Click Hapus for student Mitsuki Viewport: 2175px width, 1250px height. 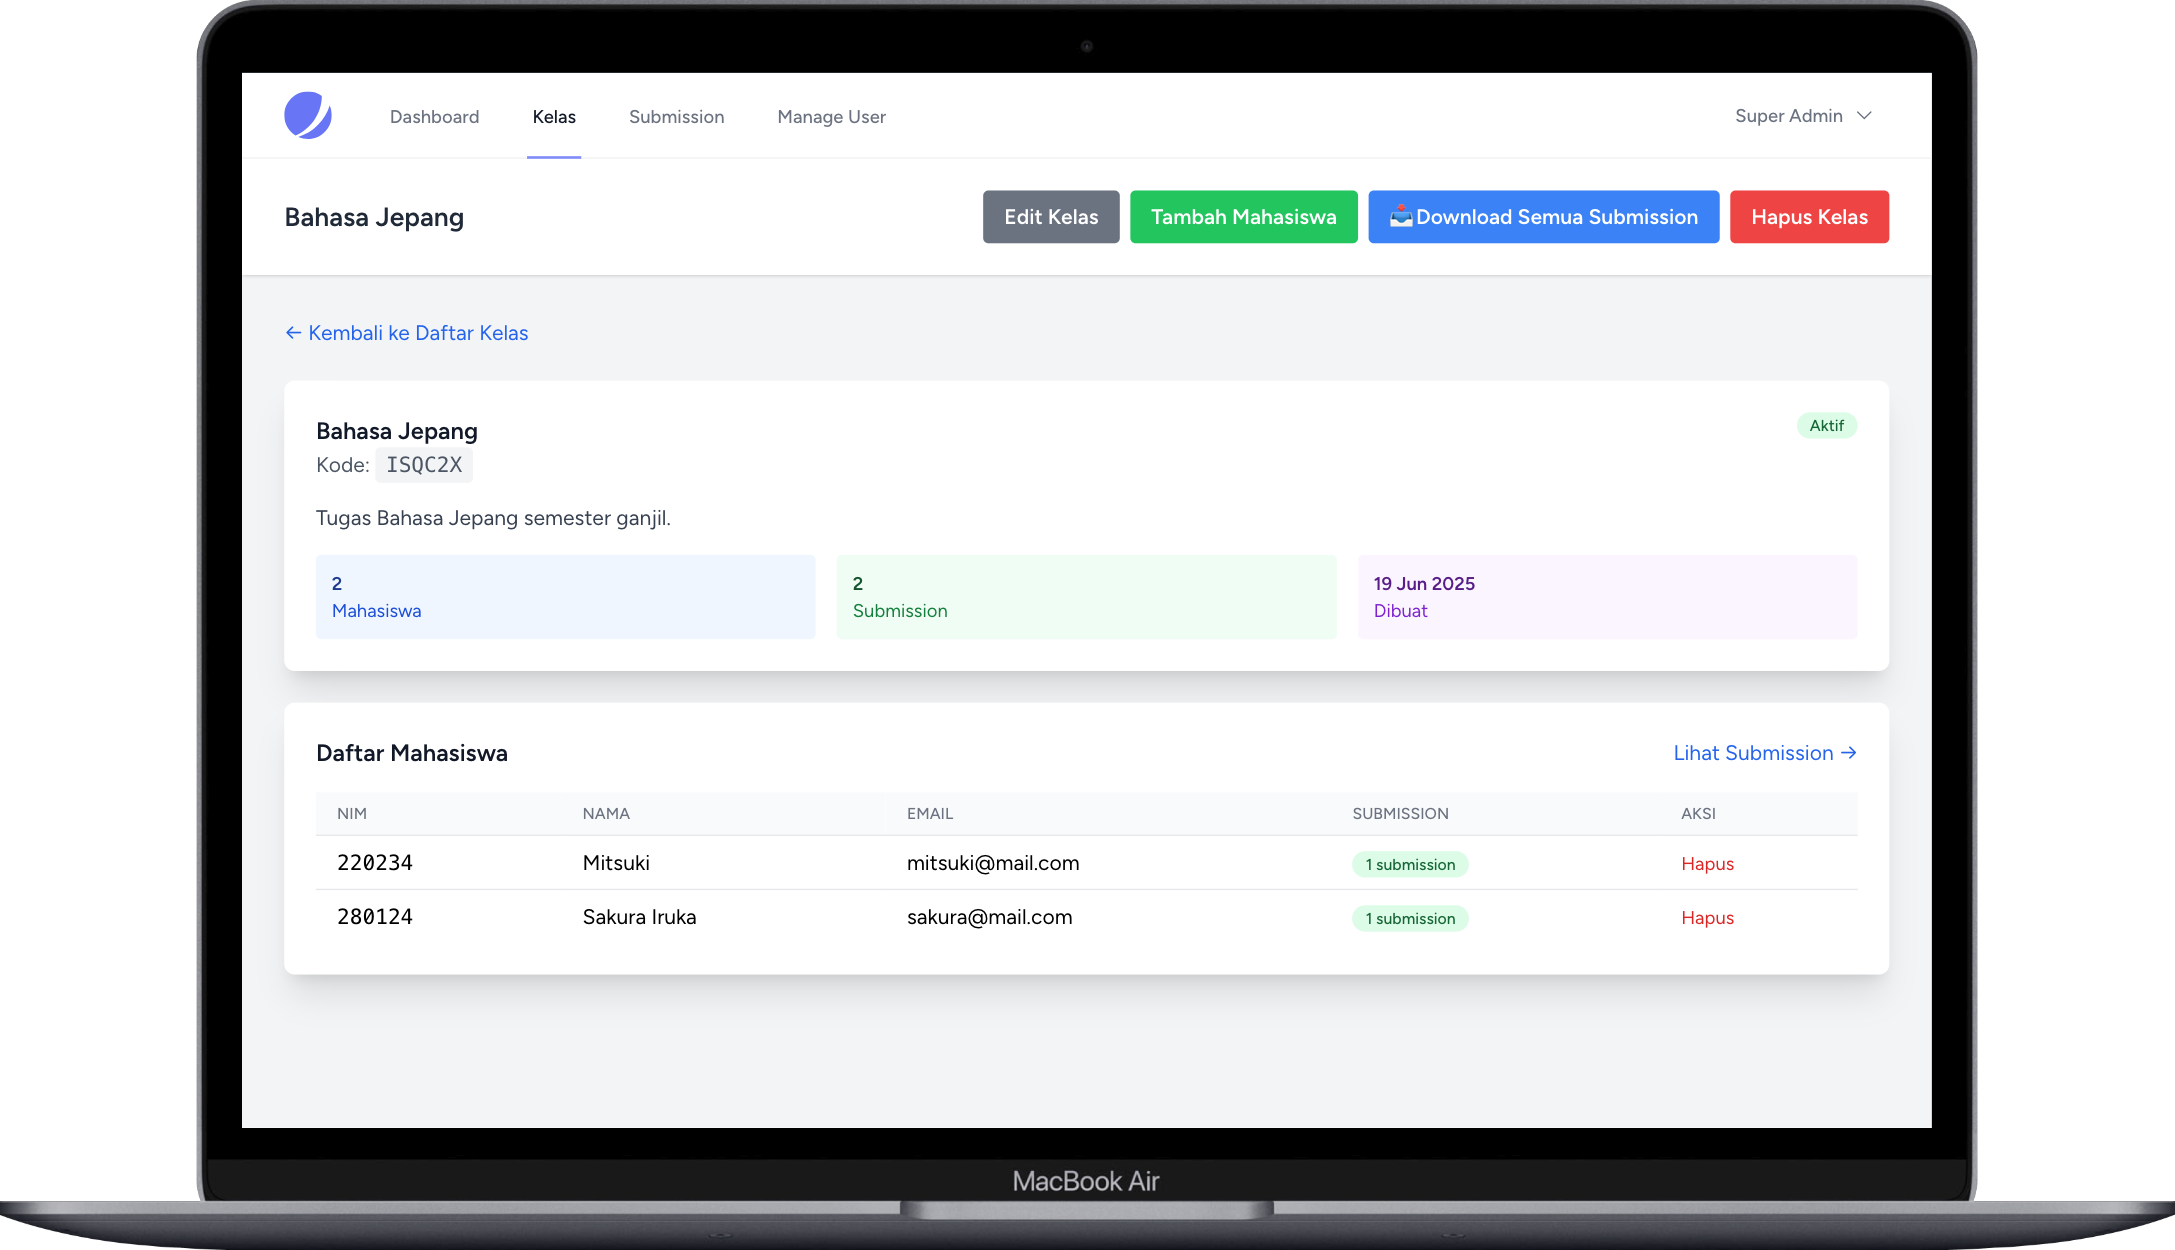1707,864
